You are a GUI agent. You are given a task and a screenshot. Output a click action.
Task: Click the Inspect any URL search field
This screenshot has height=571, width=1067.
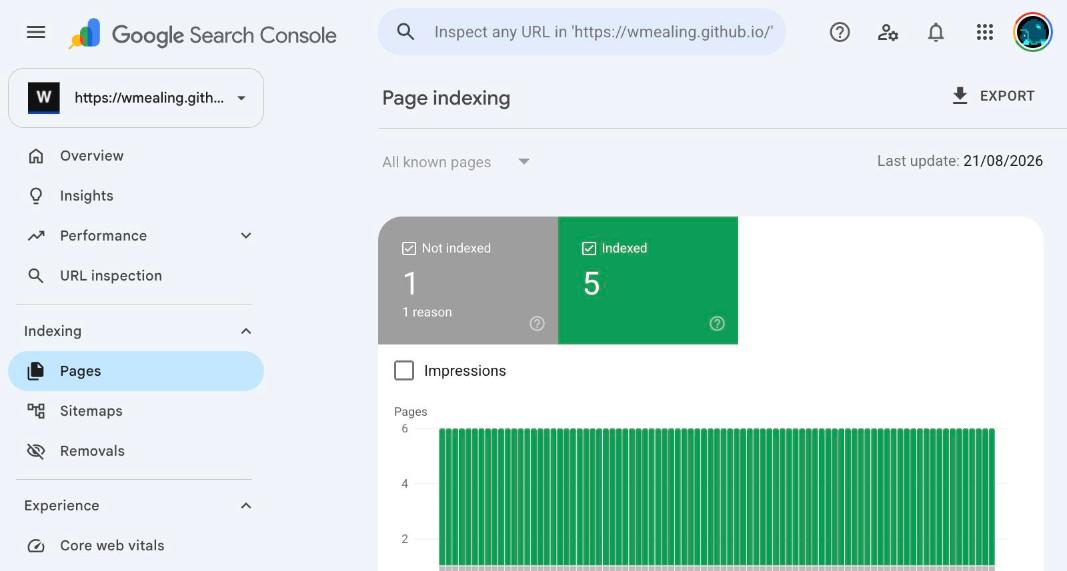tap(582, 32)
